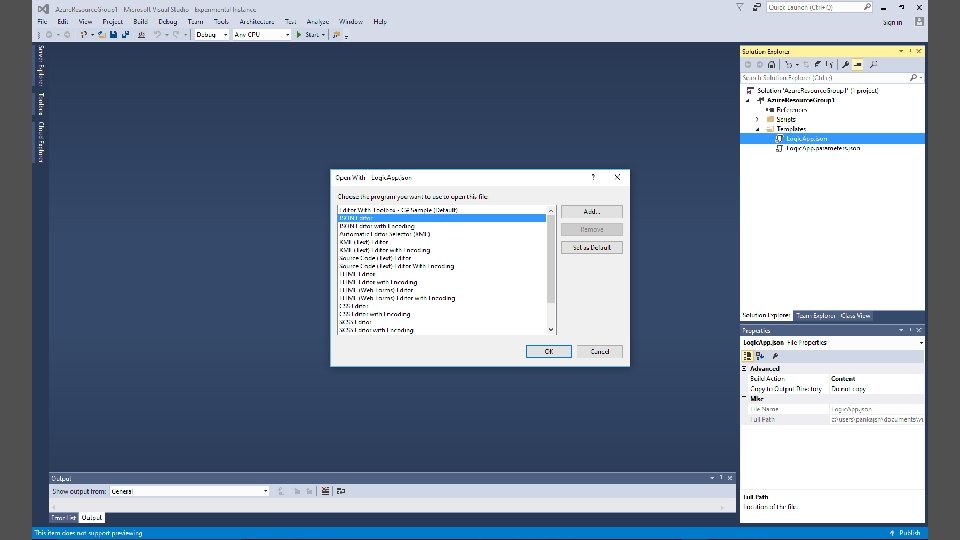This screenshot has height=540, width=960.
Task: Open Build menu
Action: [x=140, y=21]
